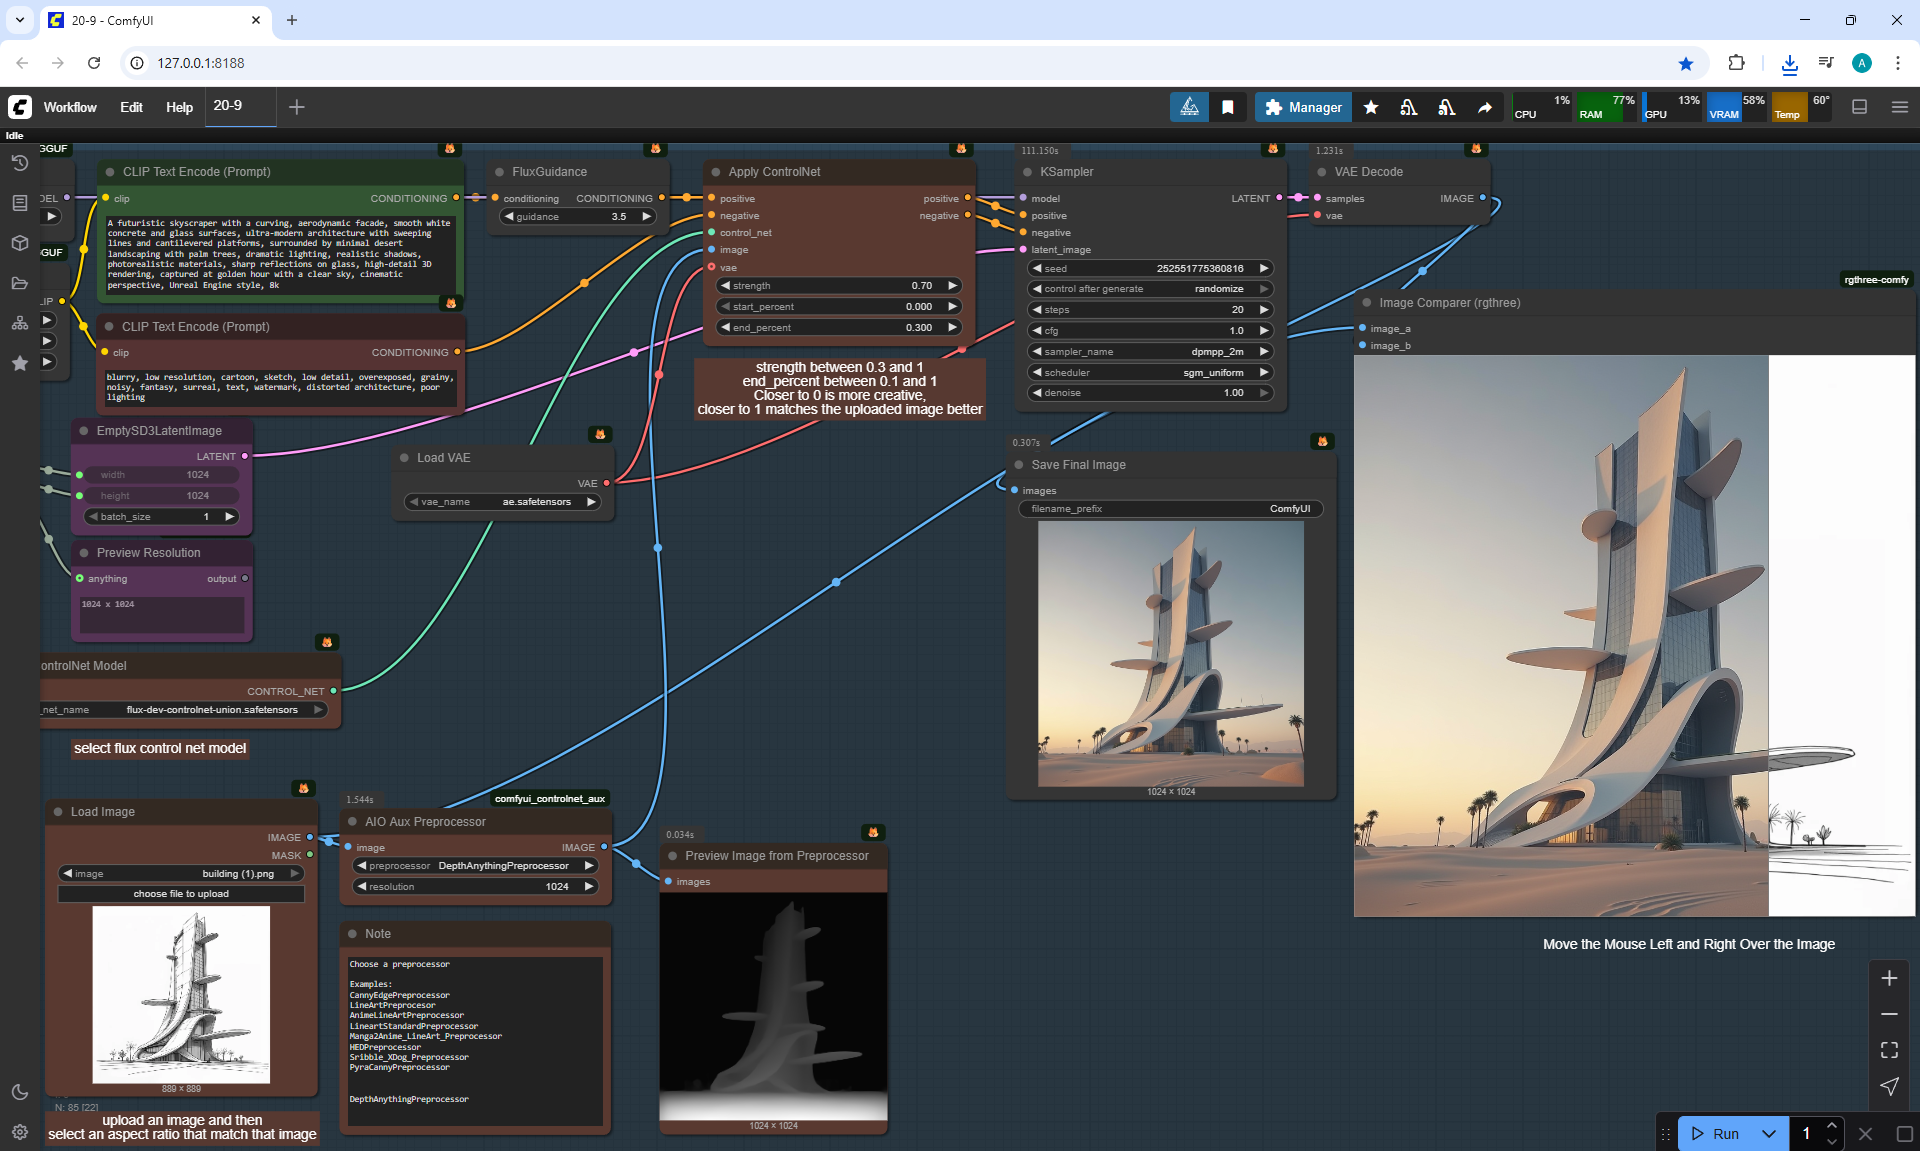
Task: Open the preprocessor DepthAnythingPreprocessor combo box
Action: 476,866
